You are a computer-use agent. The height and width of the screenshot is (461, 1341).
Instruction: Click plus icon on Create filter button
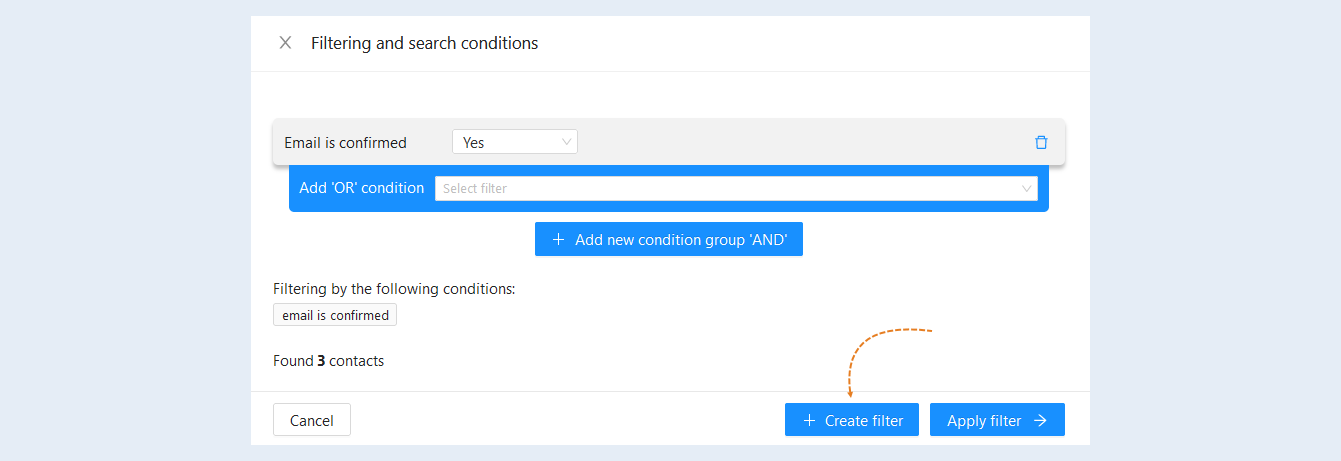808,421
